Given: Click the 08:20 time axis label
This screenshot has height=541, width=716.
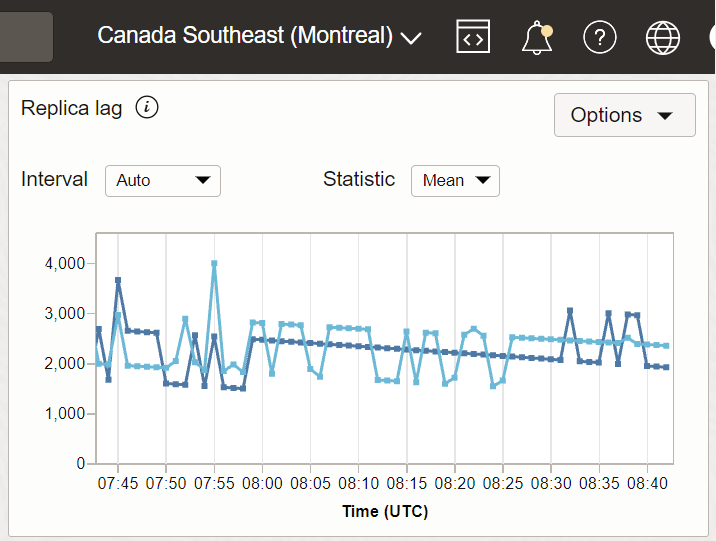Looking at the screenshot, I should tap(454, 483).
